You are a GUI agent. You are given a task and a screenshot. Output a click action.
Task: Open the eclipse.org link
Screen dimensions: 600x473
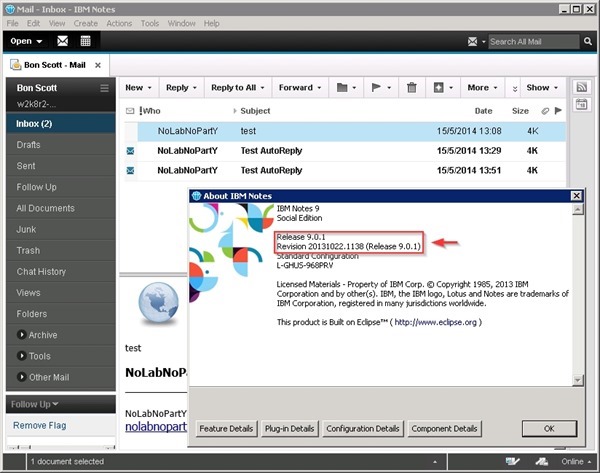[435, 322]
